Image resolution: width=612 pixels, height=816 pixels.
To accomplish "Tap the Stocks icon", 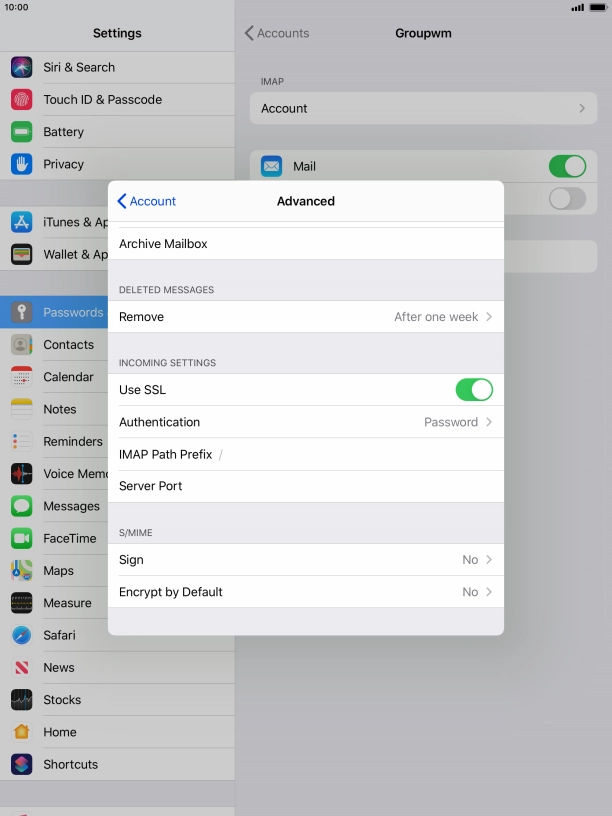I will click(x=22, y=700).
